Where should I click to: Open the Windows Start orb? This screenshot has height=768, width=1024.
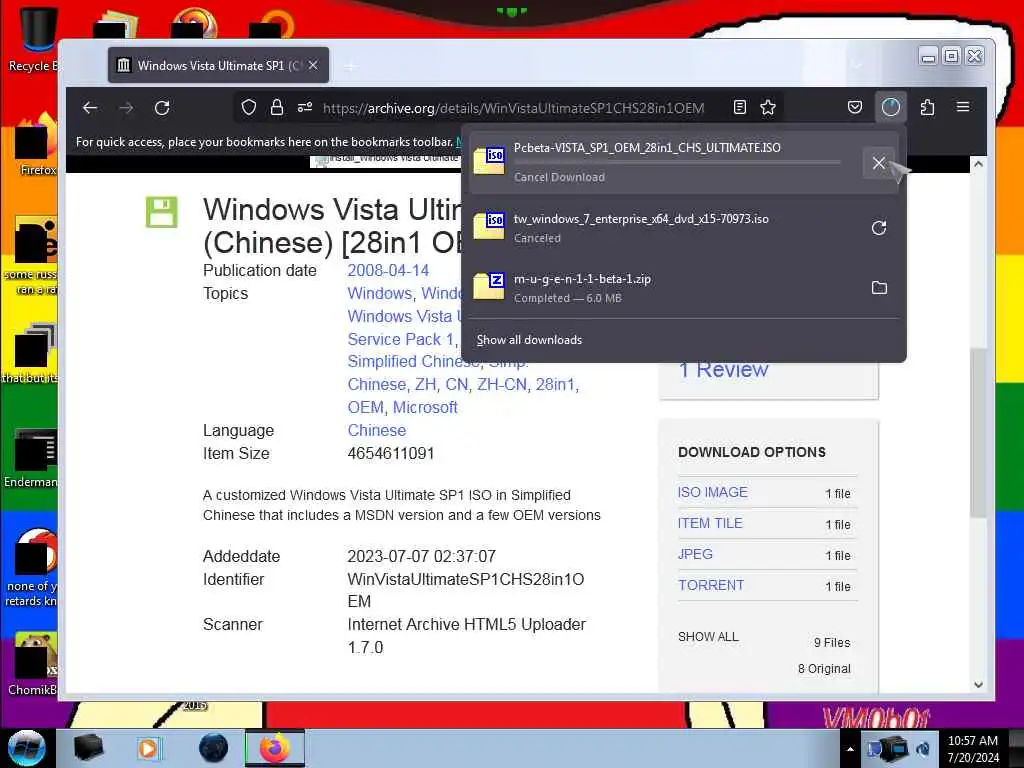point(26,748)
